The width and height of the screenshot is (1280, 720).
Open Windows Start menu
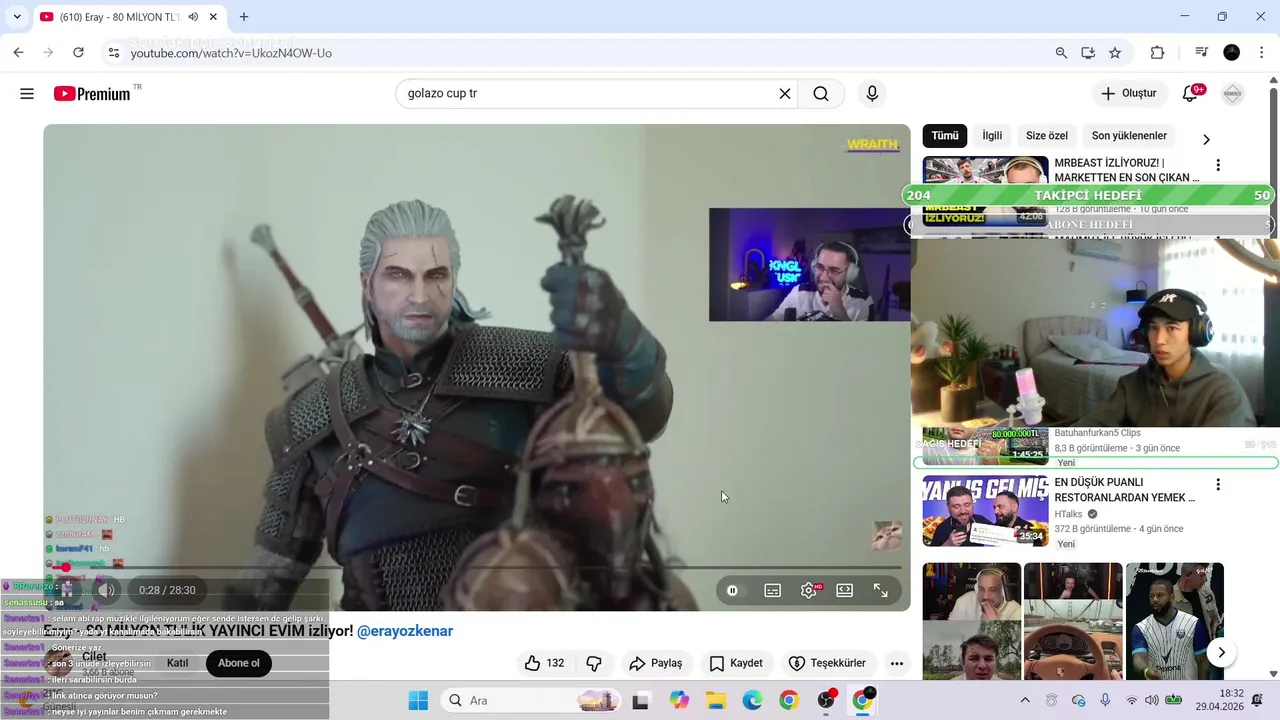(418, 700)
